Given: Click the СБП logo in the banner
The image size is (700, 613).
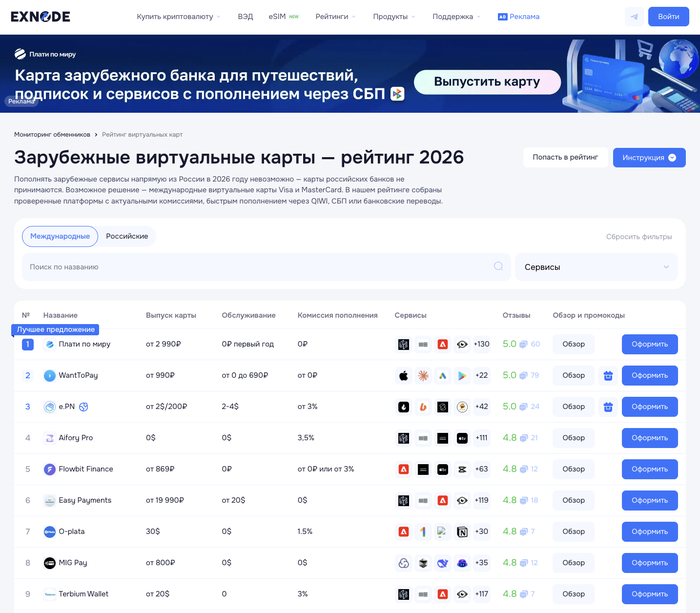Looking at the screenshot, I should tap(397, 94).
